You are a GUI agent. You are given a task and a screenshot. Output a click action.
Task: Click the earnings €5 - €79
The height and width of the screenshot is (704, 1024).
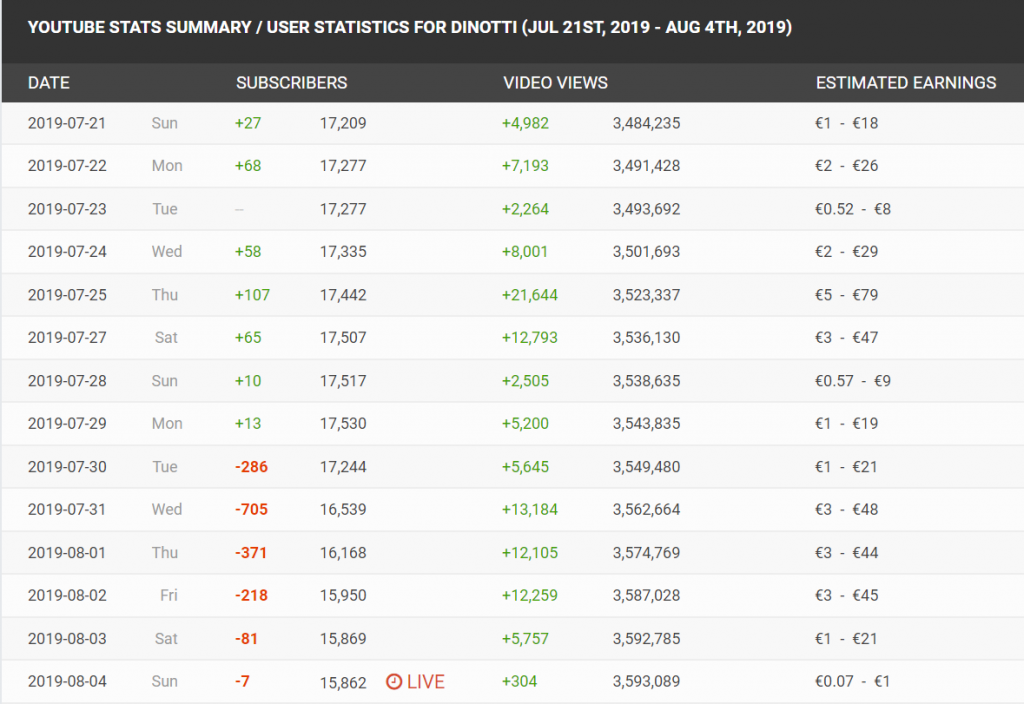(846, 295)
